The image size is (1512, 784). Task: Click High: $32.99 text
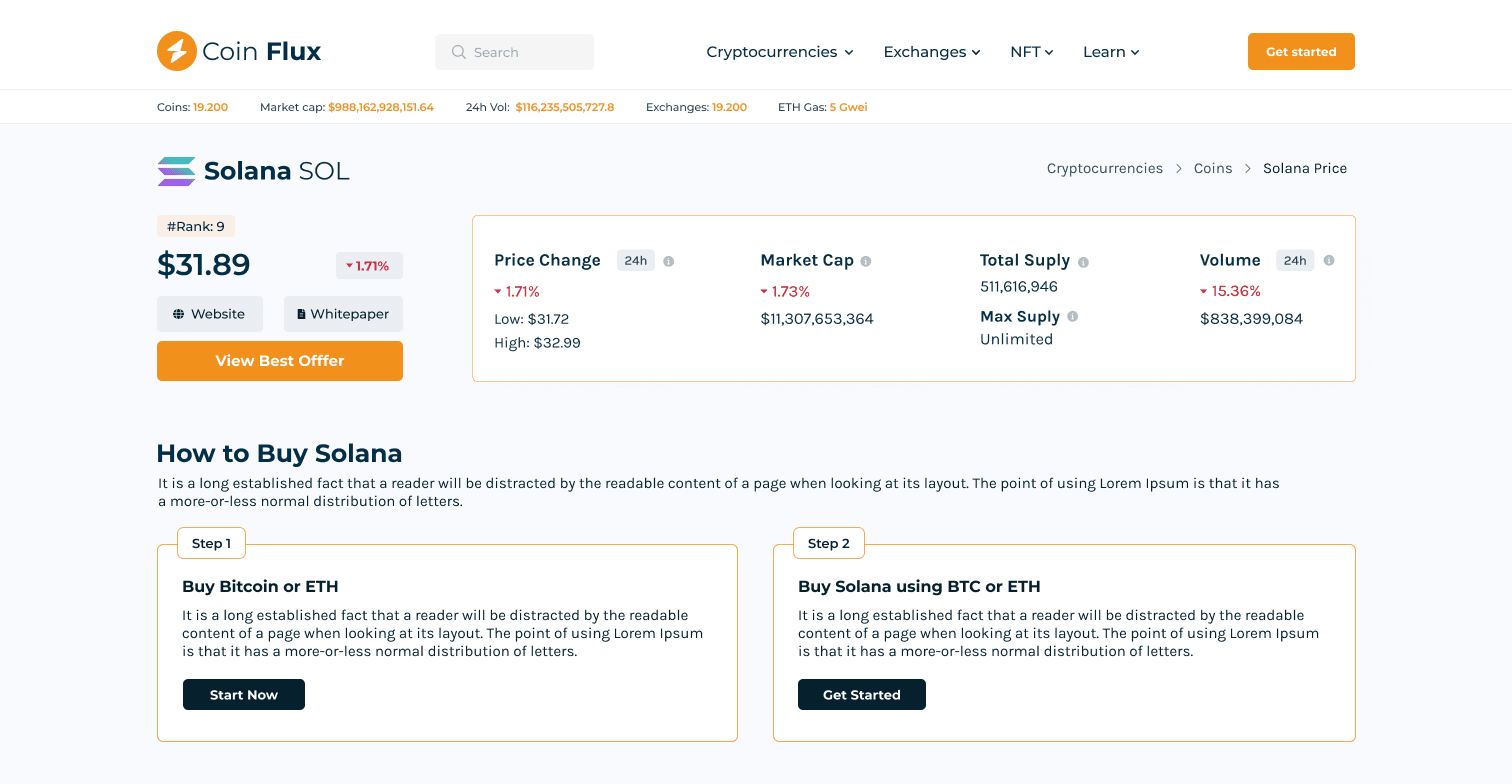537,343
